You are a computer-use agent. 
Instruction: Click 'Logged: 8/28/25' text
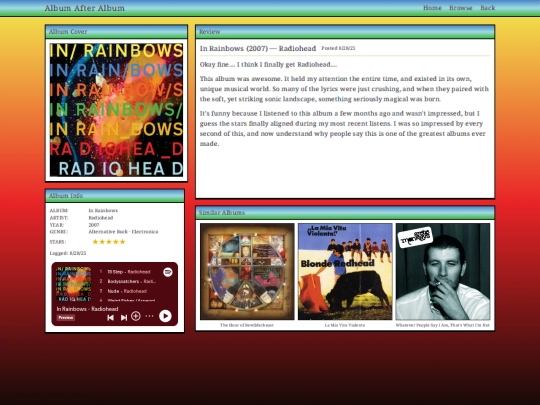point(68,253)
